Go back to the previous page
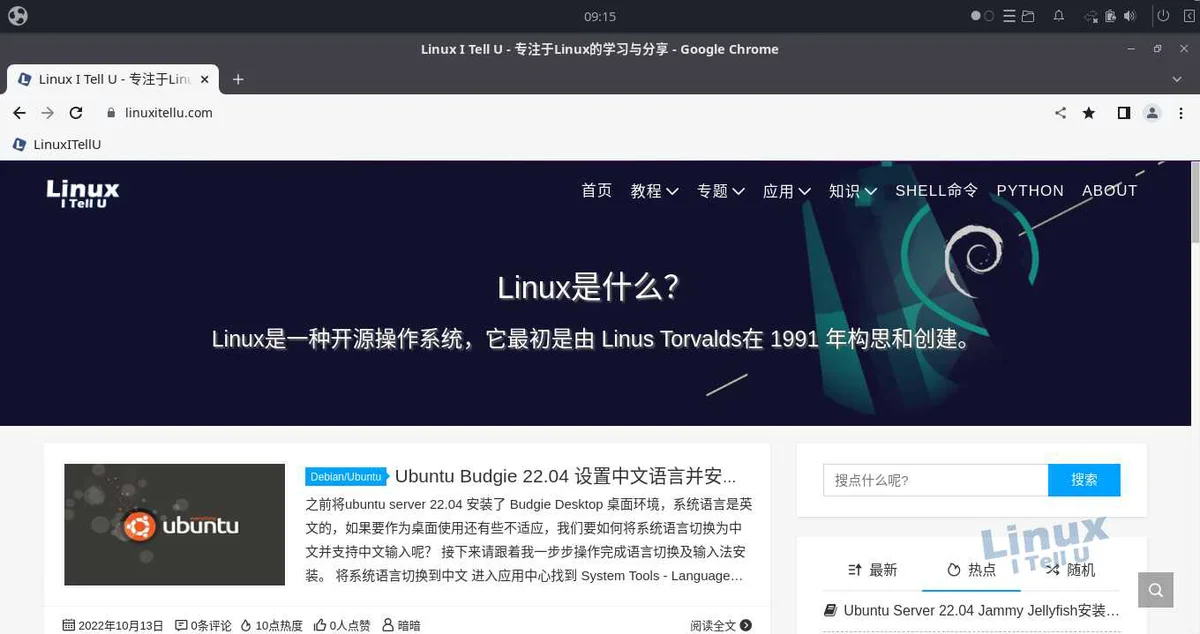1200x634 pixels. pyautogui.click(x=19, y=113)
